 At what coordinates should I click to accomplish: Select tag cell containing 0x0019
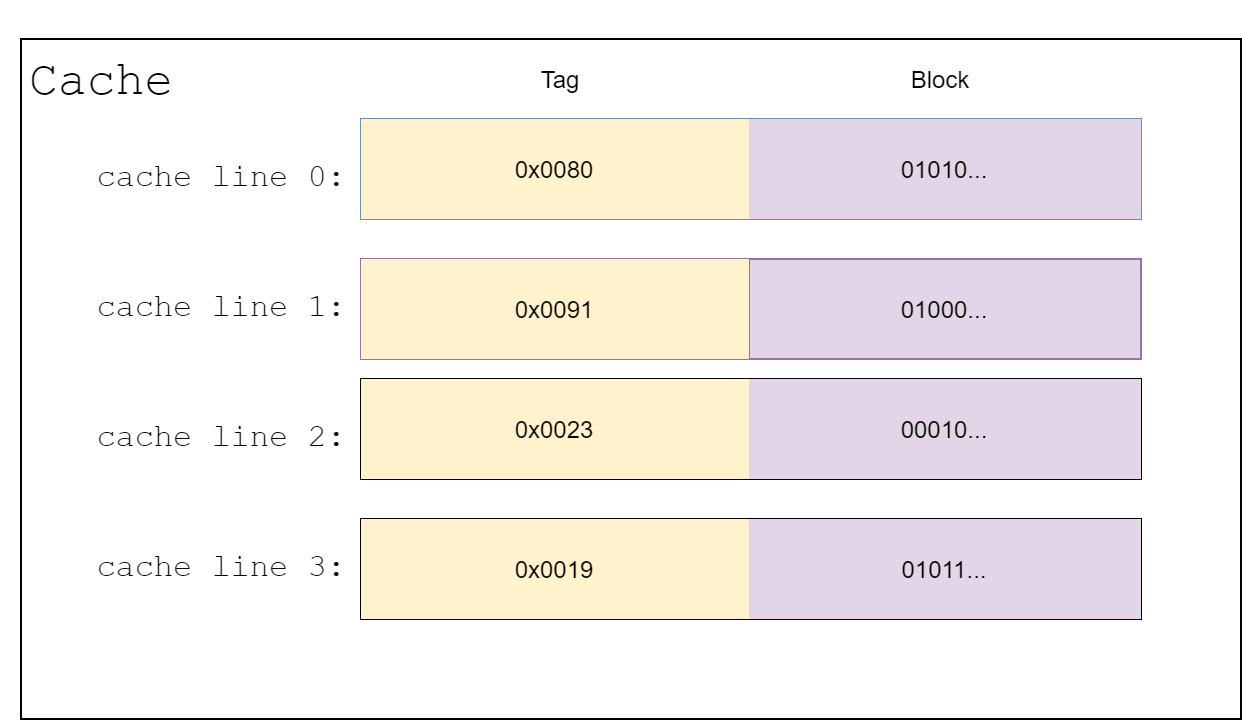[x=555, y=569]
